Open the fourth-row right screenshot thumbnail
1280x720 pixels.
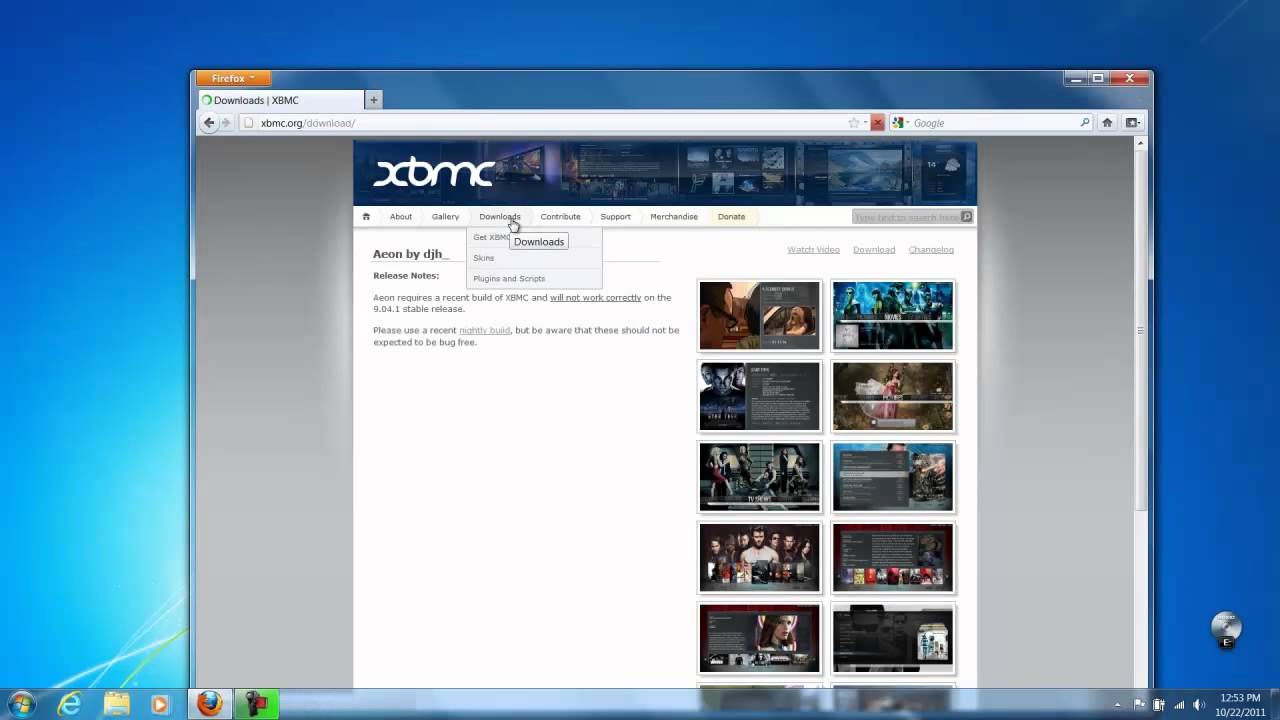pyautogui.click(x=893, y=558)
